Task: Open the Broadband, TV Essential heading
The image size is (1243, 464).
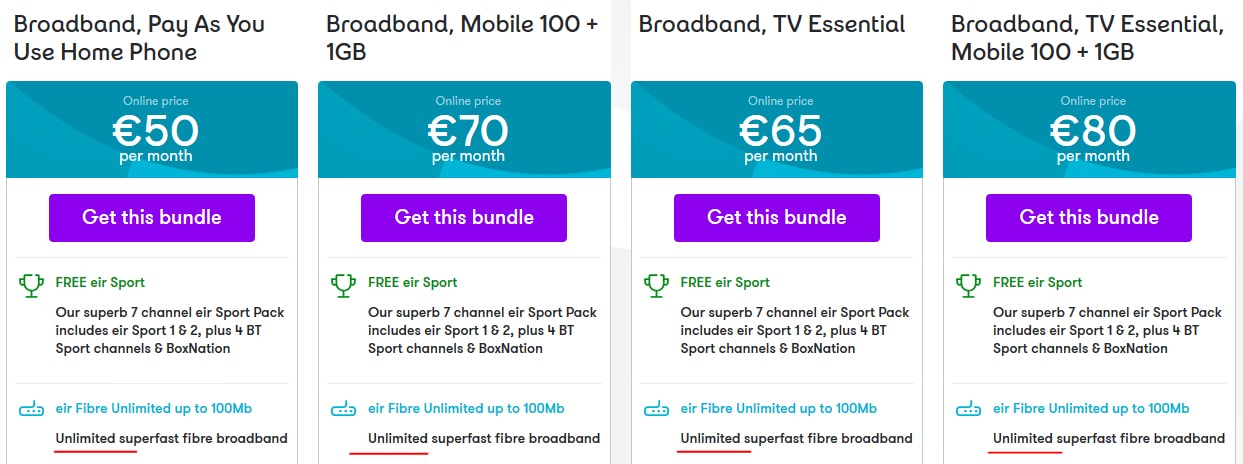Action: tap(772, 24)
